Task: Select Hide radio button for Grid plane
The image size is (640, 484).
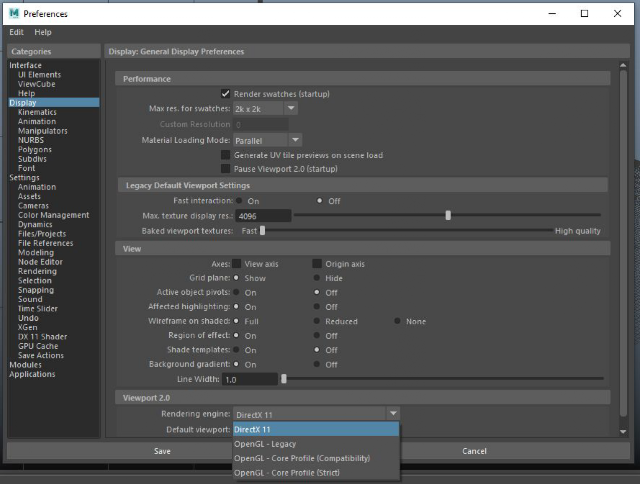Action: 317,278
